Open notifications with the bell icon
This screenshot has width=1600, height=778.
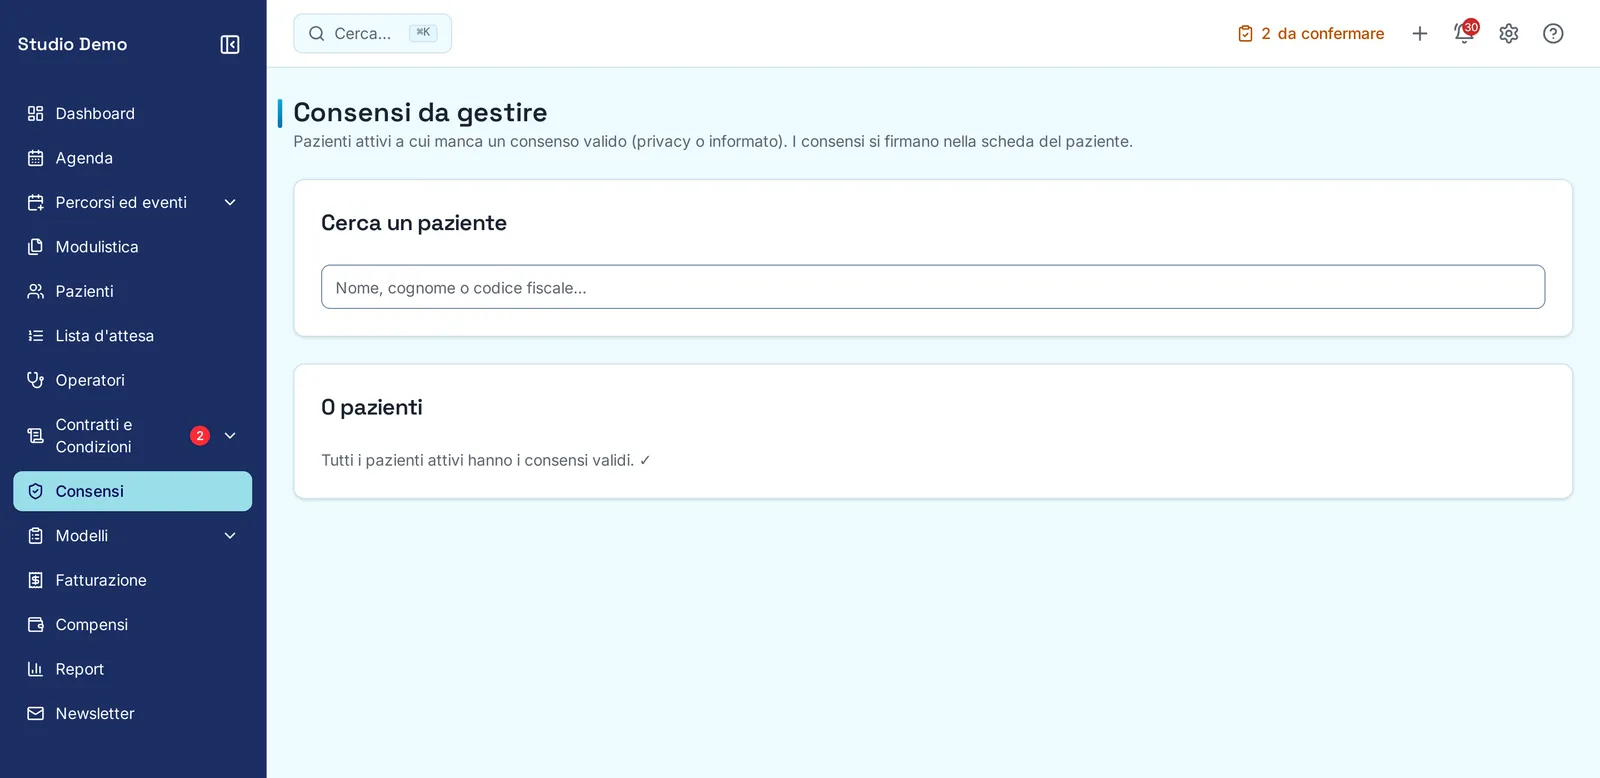point(1464,34)
